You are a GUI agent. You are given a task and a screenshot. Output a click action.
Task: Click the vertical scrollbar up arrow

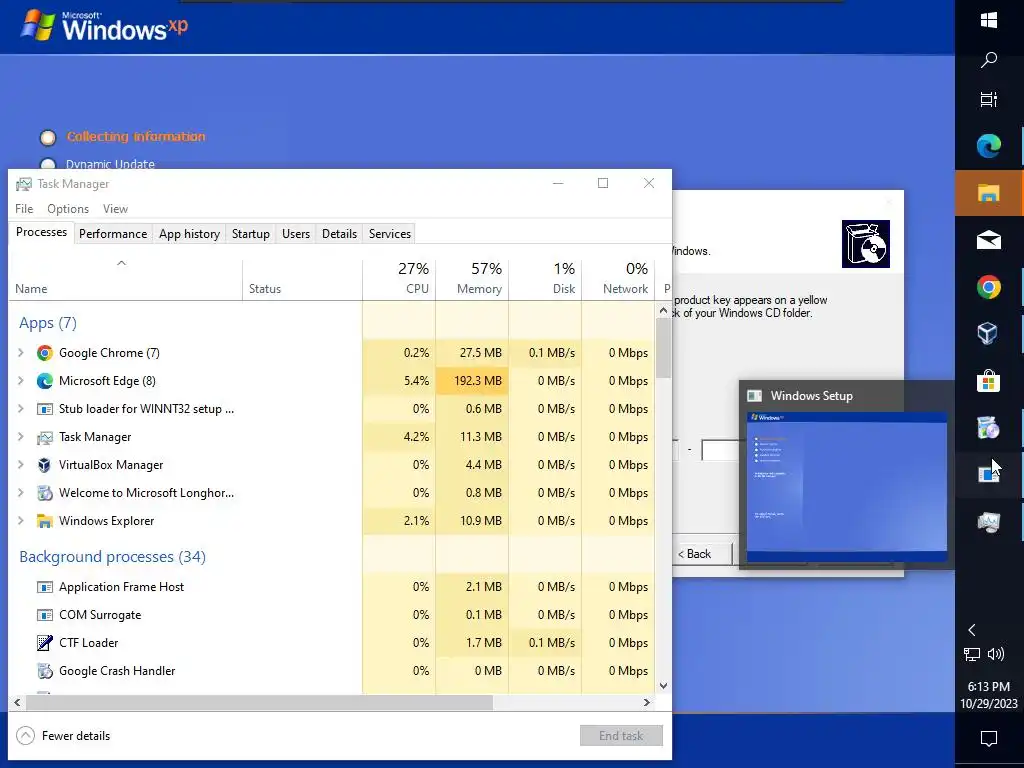[664, 311]
